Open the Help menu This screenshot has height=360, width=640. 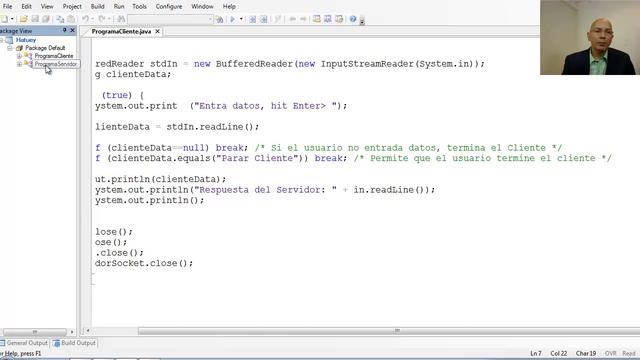(x=229, y=7)
